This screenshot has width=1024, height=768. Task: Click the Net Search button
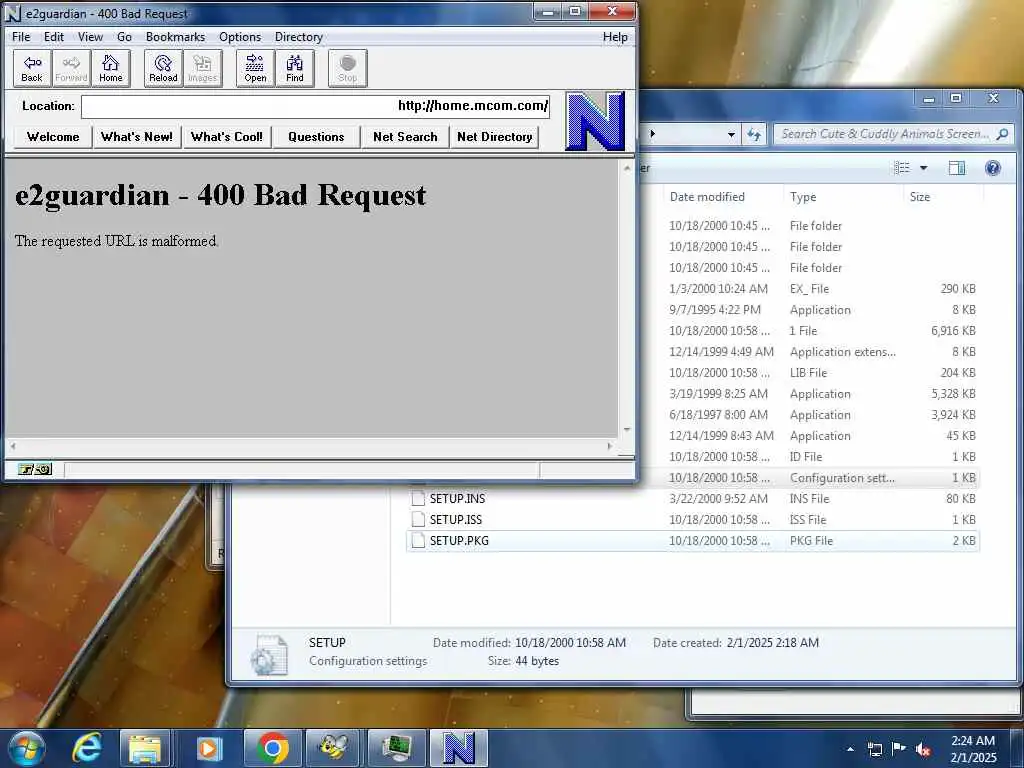pos(405,137)
